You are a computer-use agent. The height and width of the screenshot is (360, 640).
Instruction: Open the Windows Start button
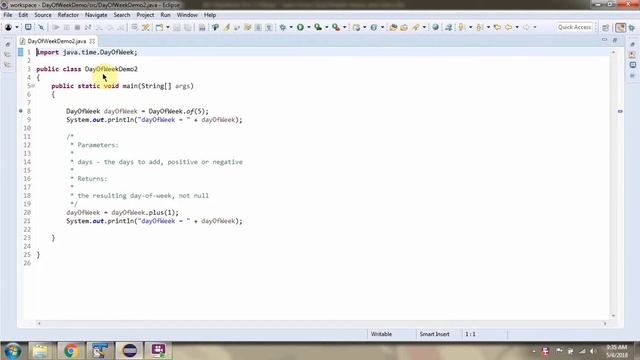pos(12,351)
